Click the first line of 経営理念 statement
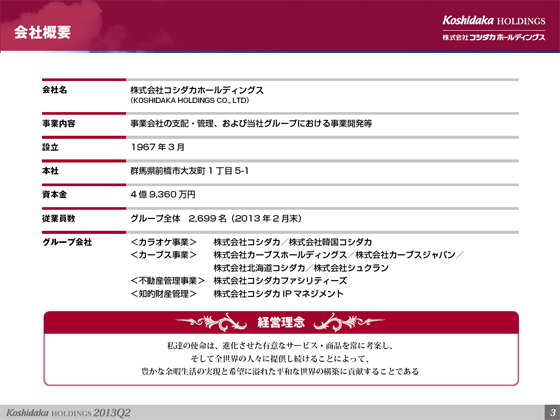This screenshot has height=420, width=560. pos(280,346)
